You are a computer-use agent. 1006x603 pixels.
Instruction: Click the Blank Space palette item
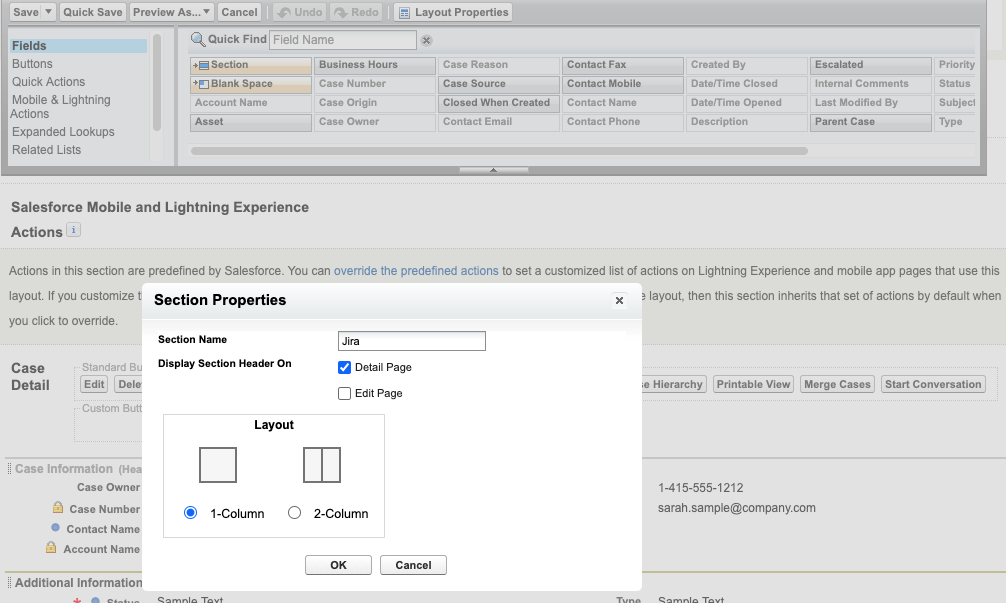(x=251, y=84)
